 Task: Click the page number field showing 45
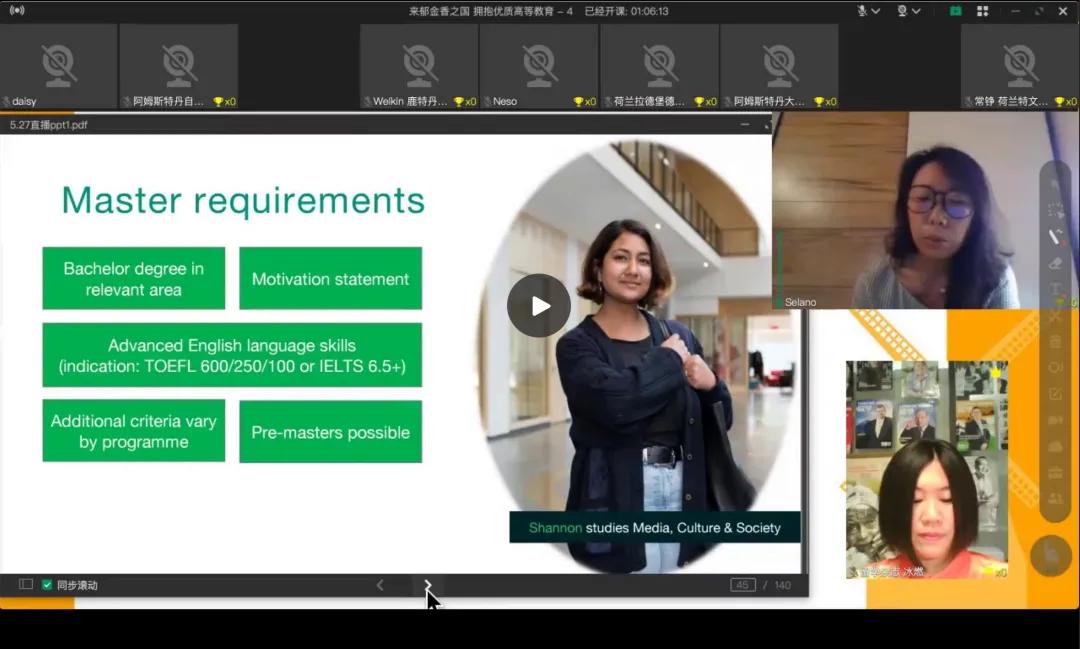coord(743,585)
